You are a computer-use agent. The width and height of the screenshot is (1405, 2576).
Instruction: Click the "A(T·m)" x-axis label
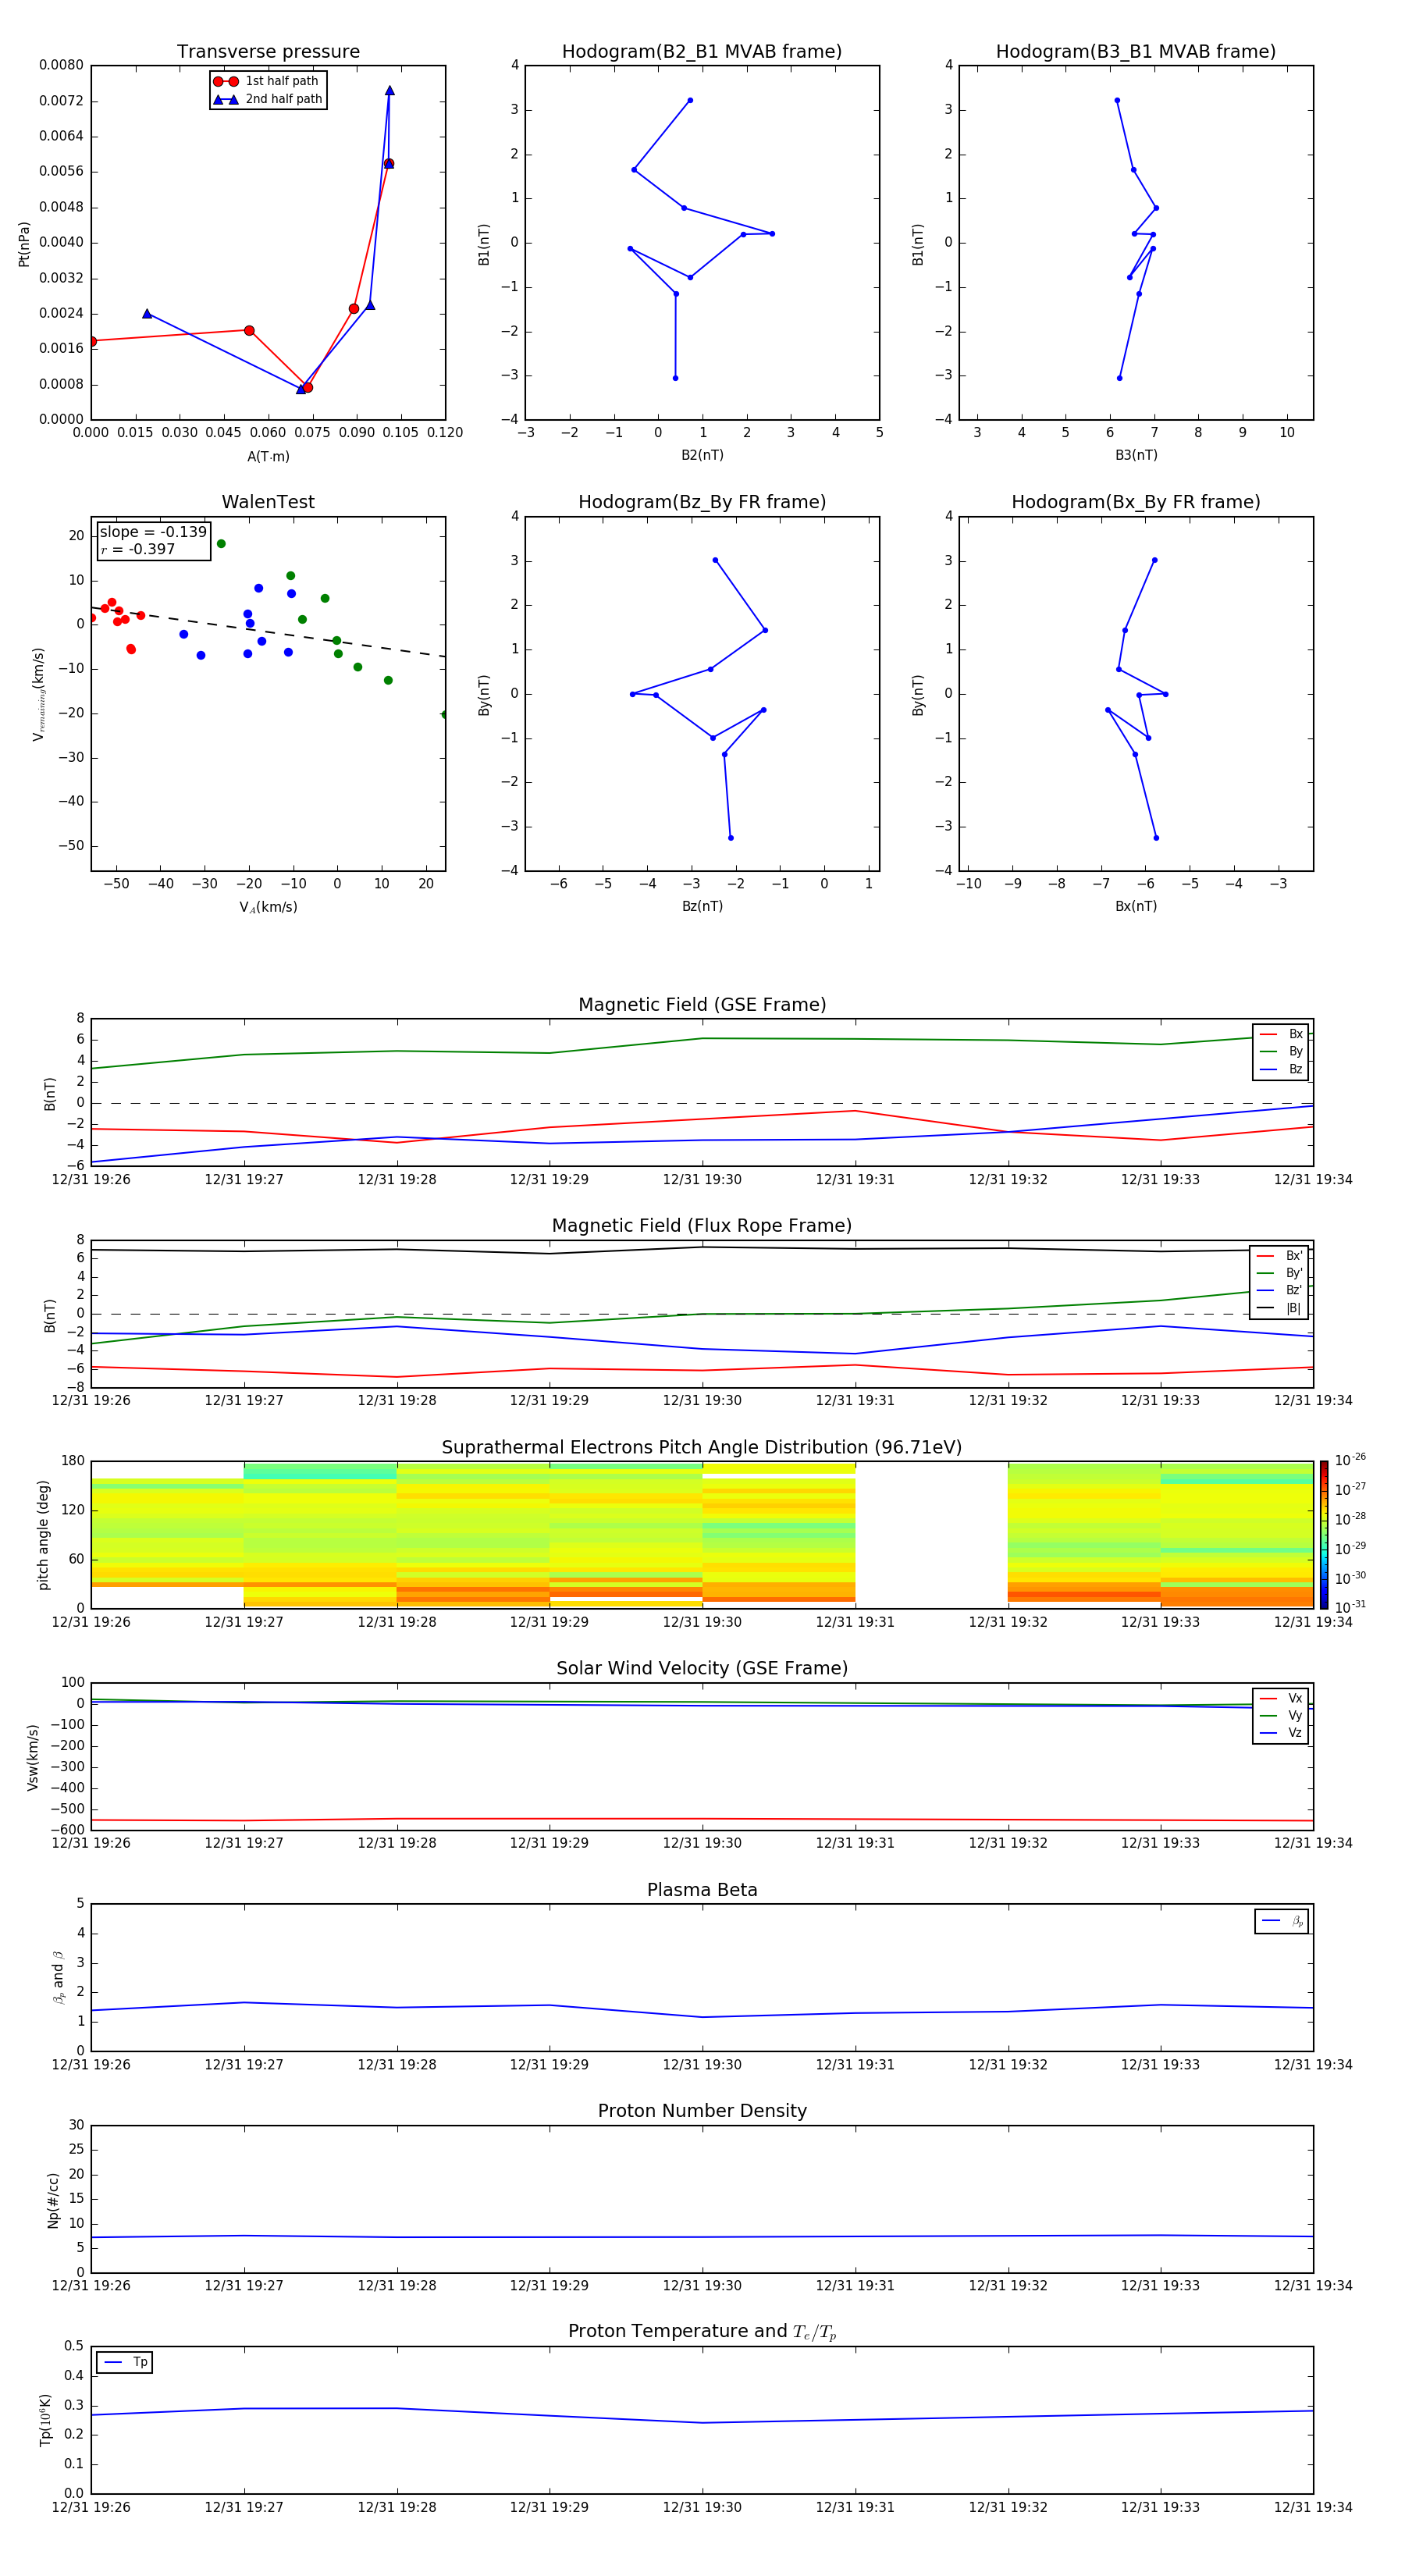click(268, 457)
